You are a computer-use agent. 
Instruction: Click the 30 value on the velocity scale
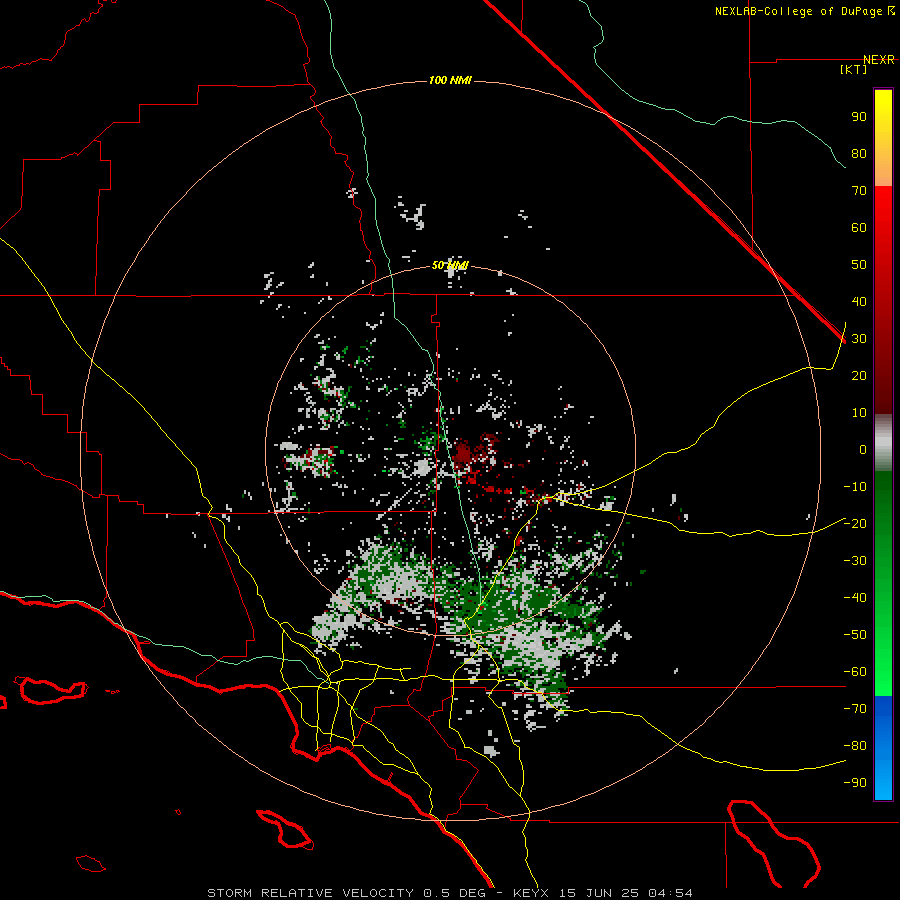[x=859, y=339]
